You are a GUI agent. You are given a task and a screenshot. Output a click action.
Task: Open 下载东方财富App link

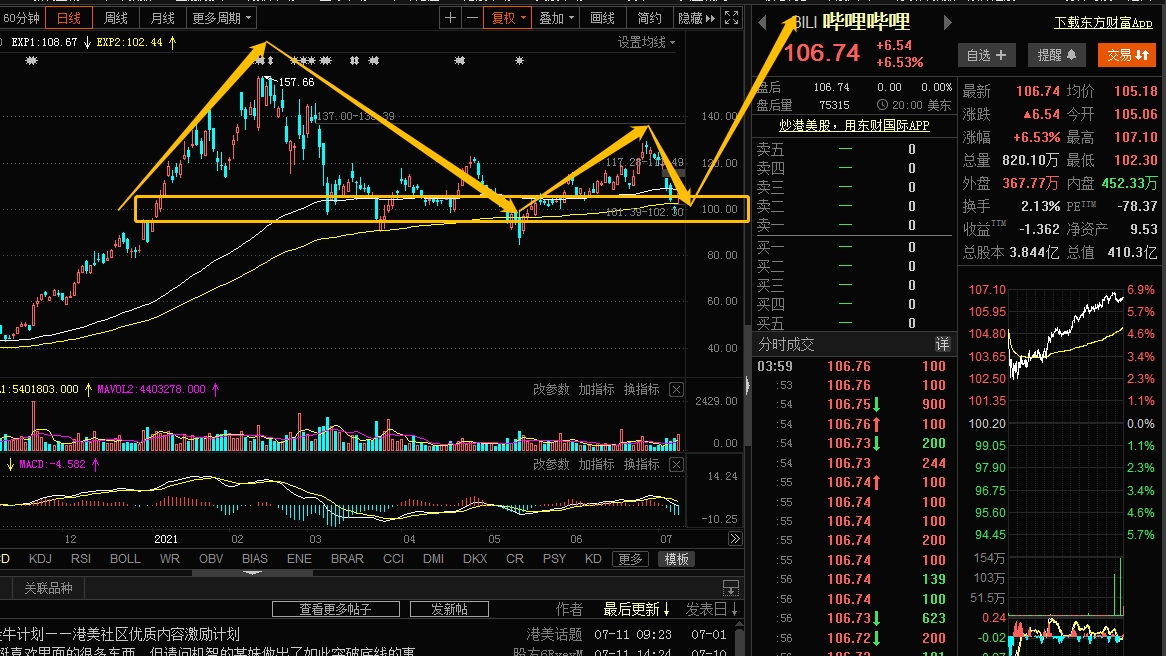[x=1104, y=23]
